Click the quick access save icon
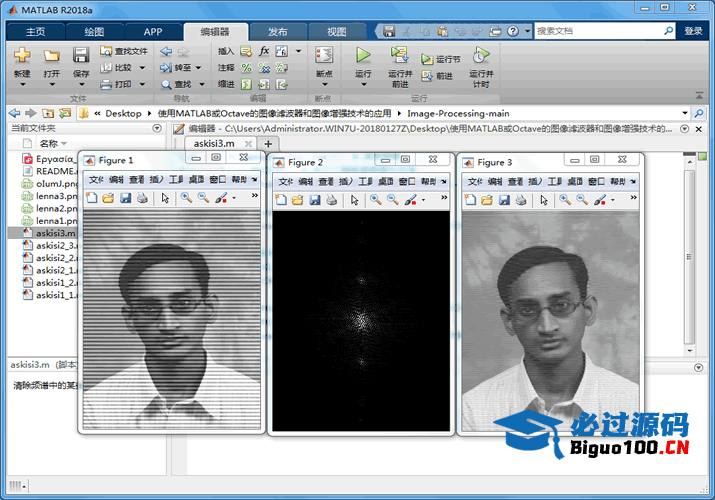 click(389, 31)
